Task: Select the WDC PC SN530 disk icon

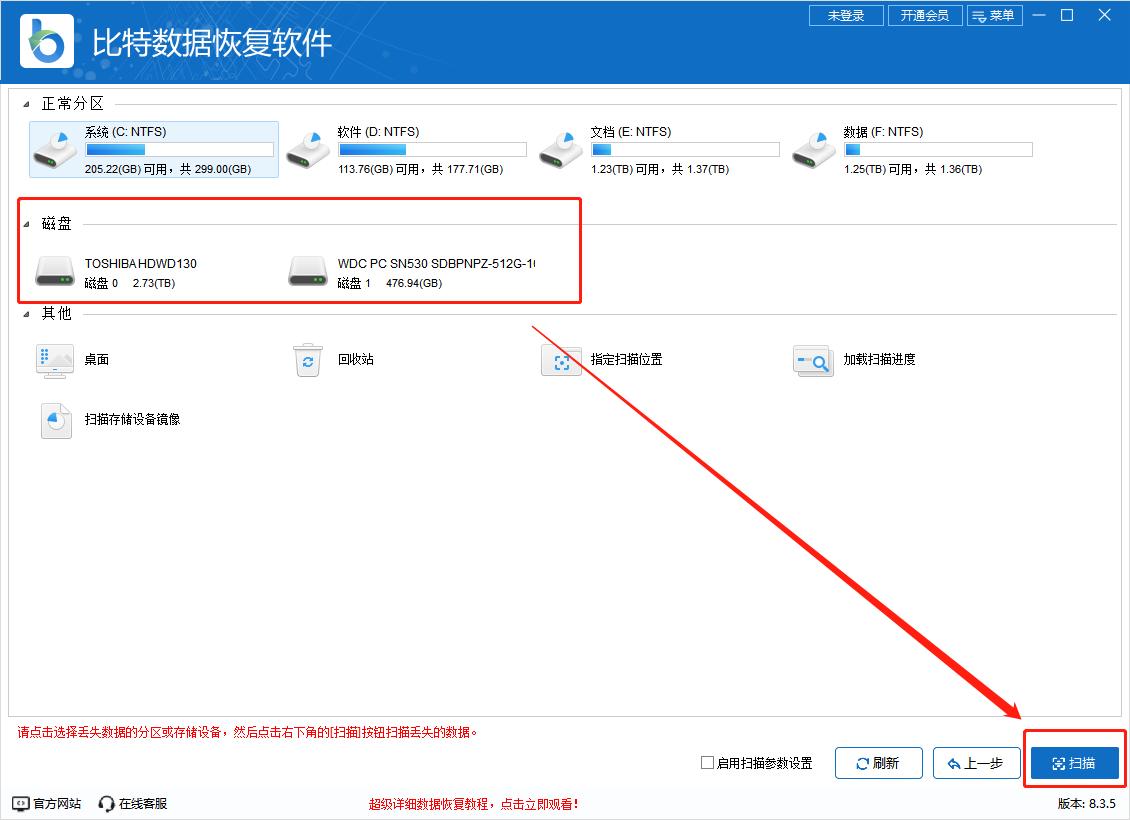Action: click(308, 272)
